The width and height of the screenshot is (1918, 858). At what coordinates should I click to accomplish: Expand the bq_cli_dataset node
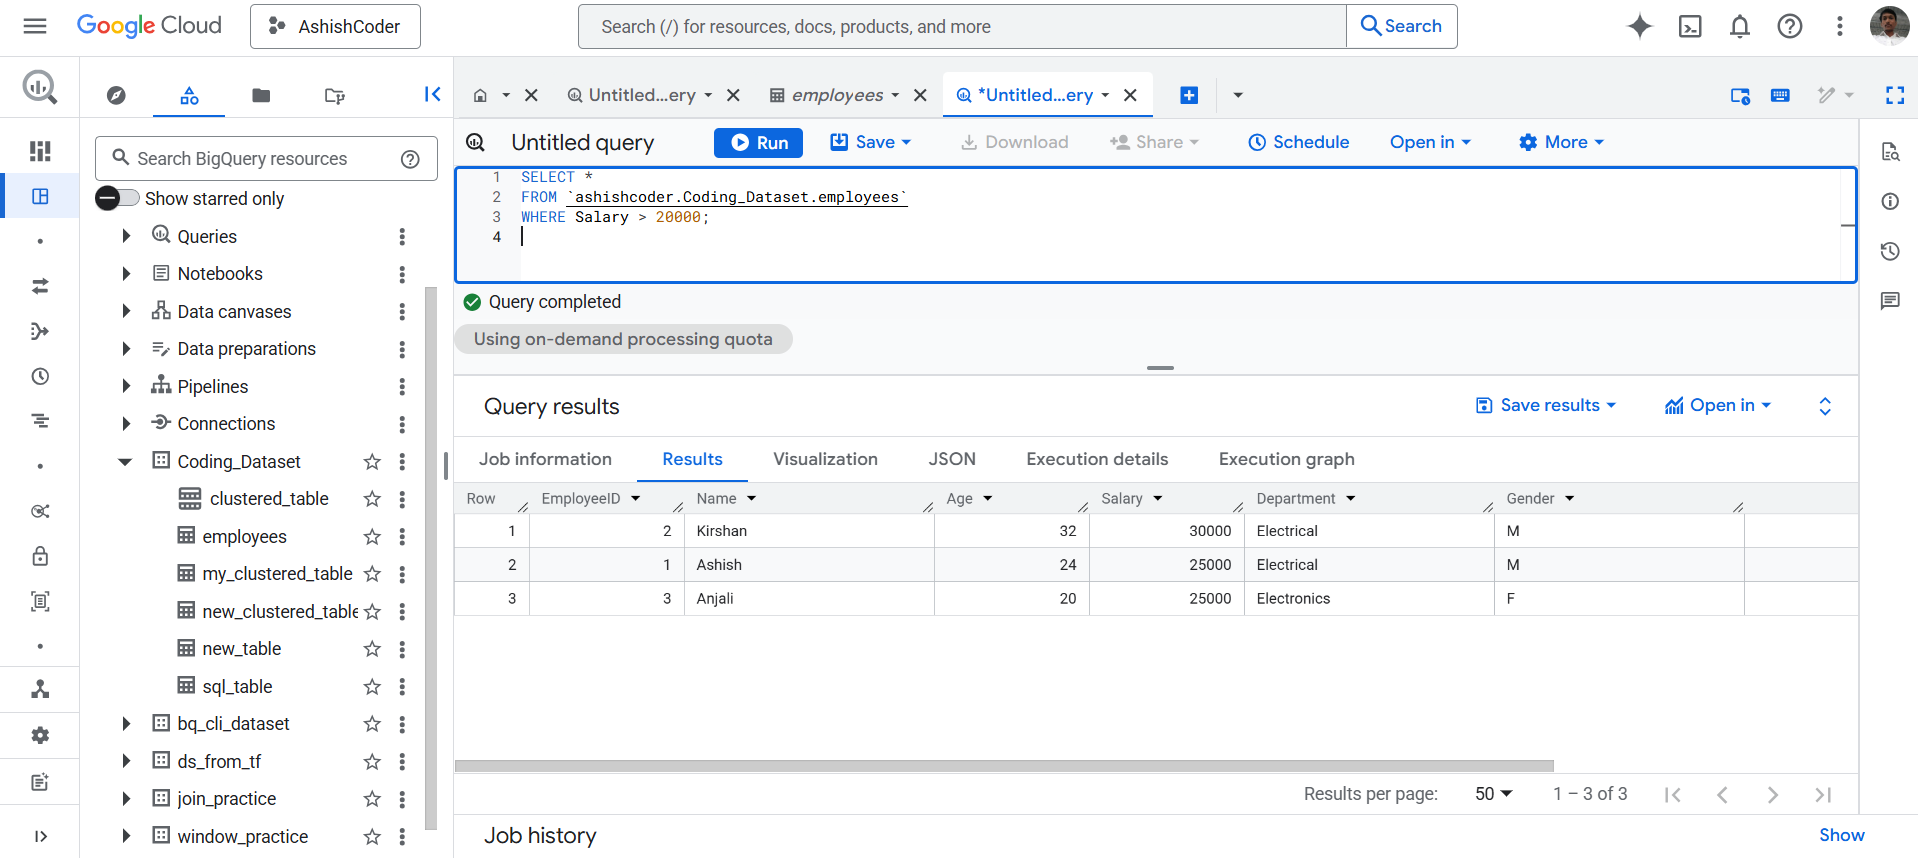tap(126, 724)
